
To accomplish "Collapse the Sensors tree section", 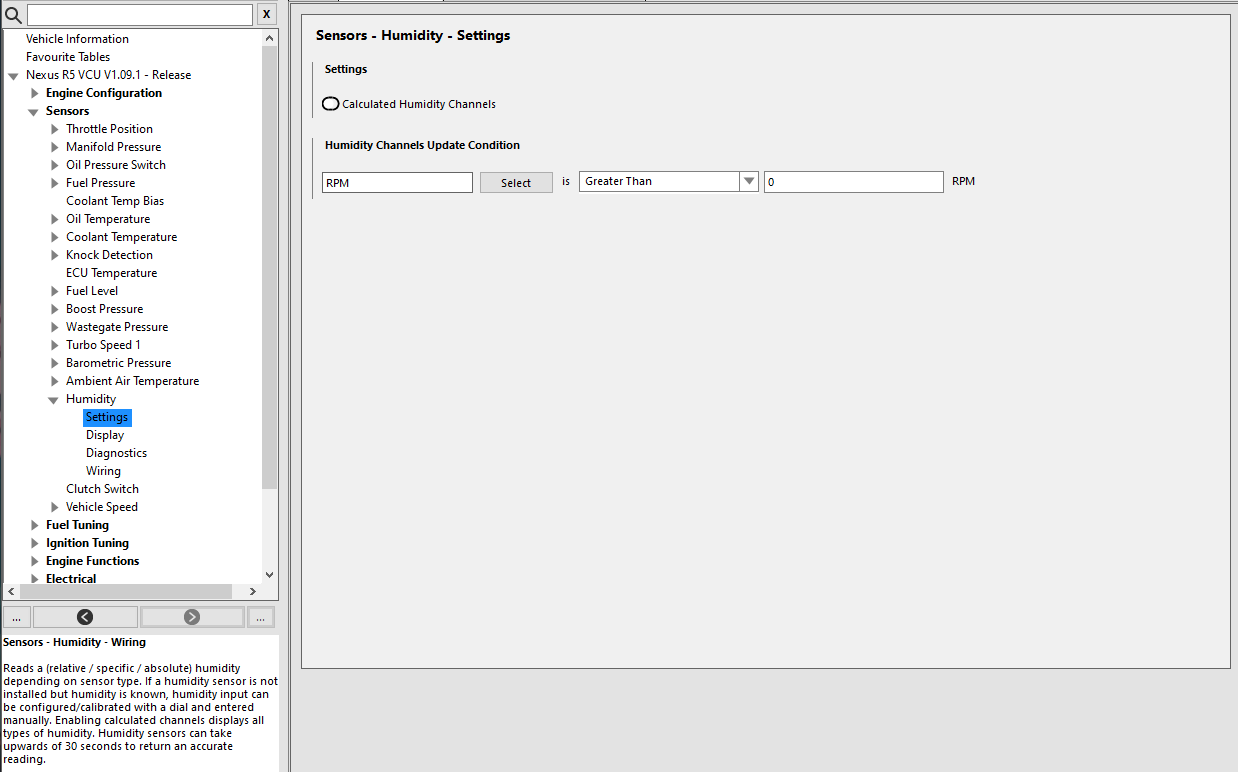I will [34, 112].
